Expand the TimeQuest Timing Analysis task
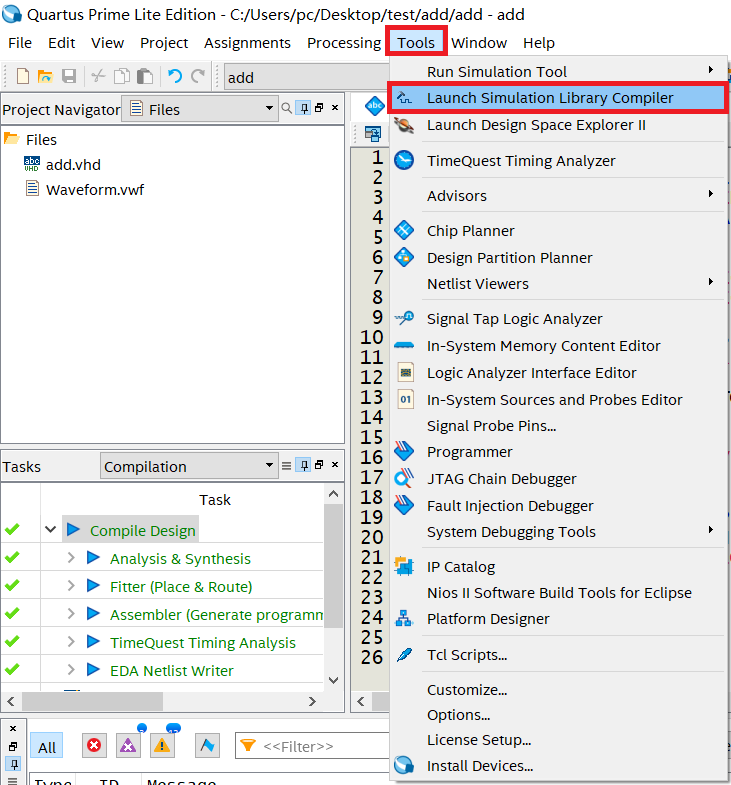Viewport: 731px width, 785px height. click(71, 641)
